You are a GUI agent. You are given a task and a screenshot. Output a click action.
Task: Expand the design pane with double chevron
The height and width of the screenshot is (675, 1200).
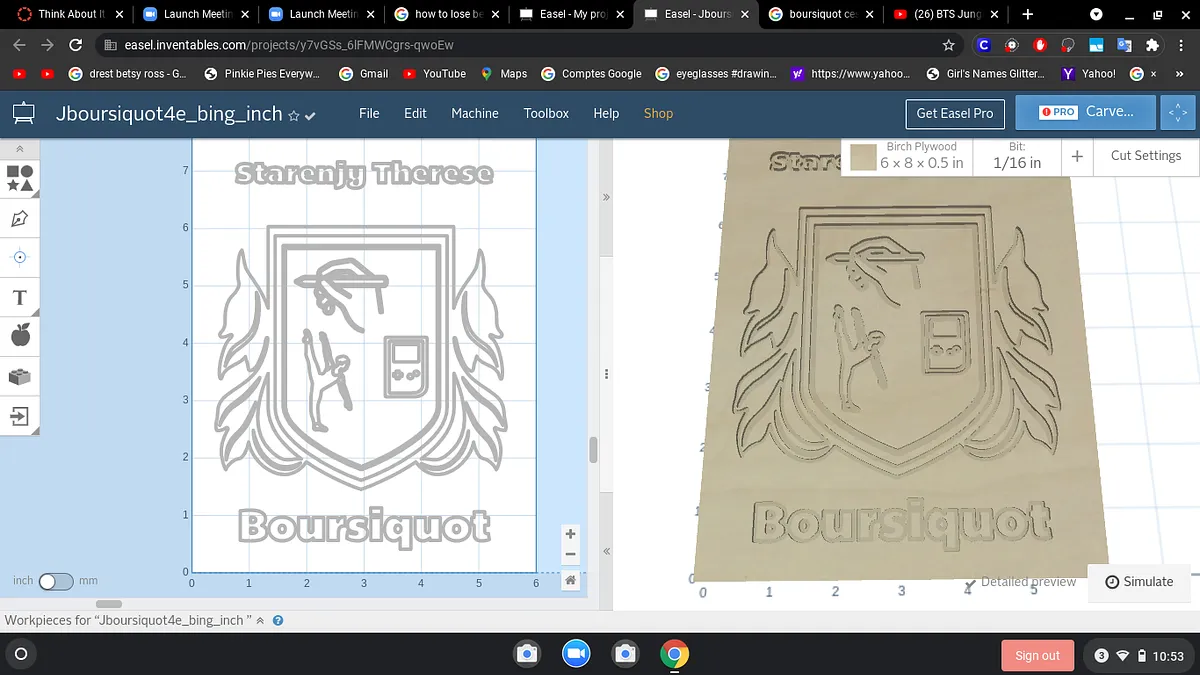click(x=606, y=198)
